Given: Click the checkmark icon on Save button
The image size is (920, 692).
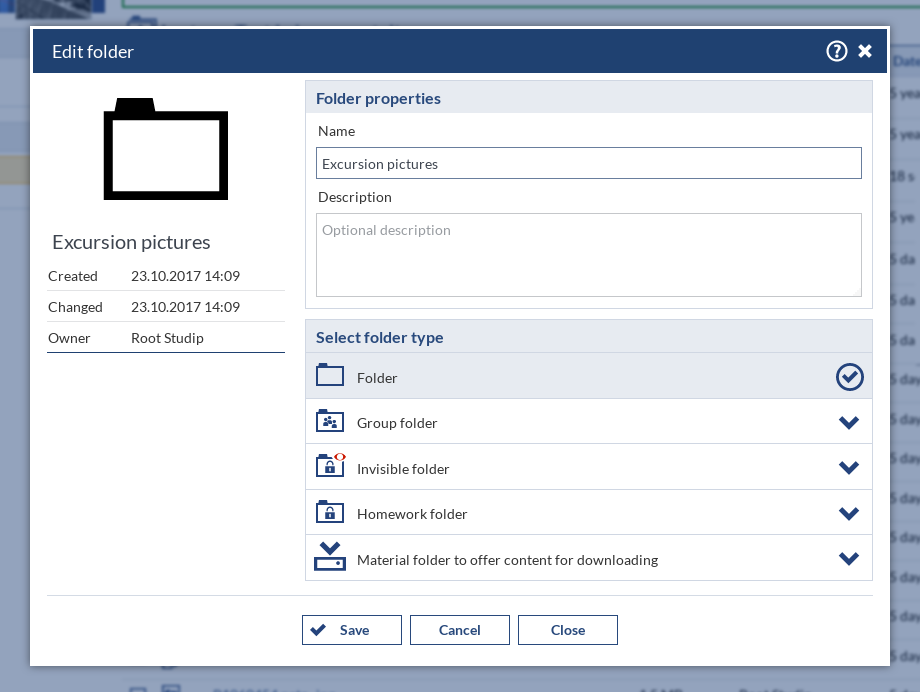Looking at the screenshot, I should click(318, 630).
